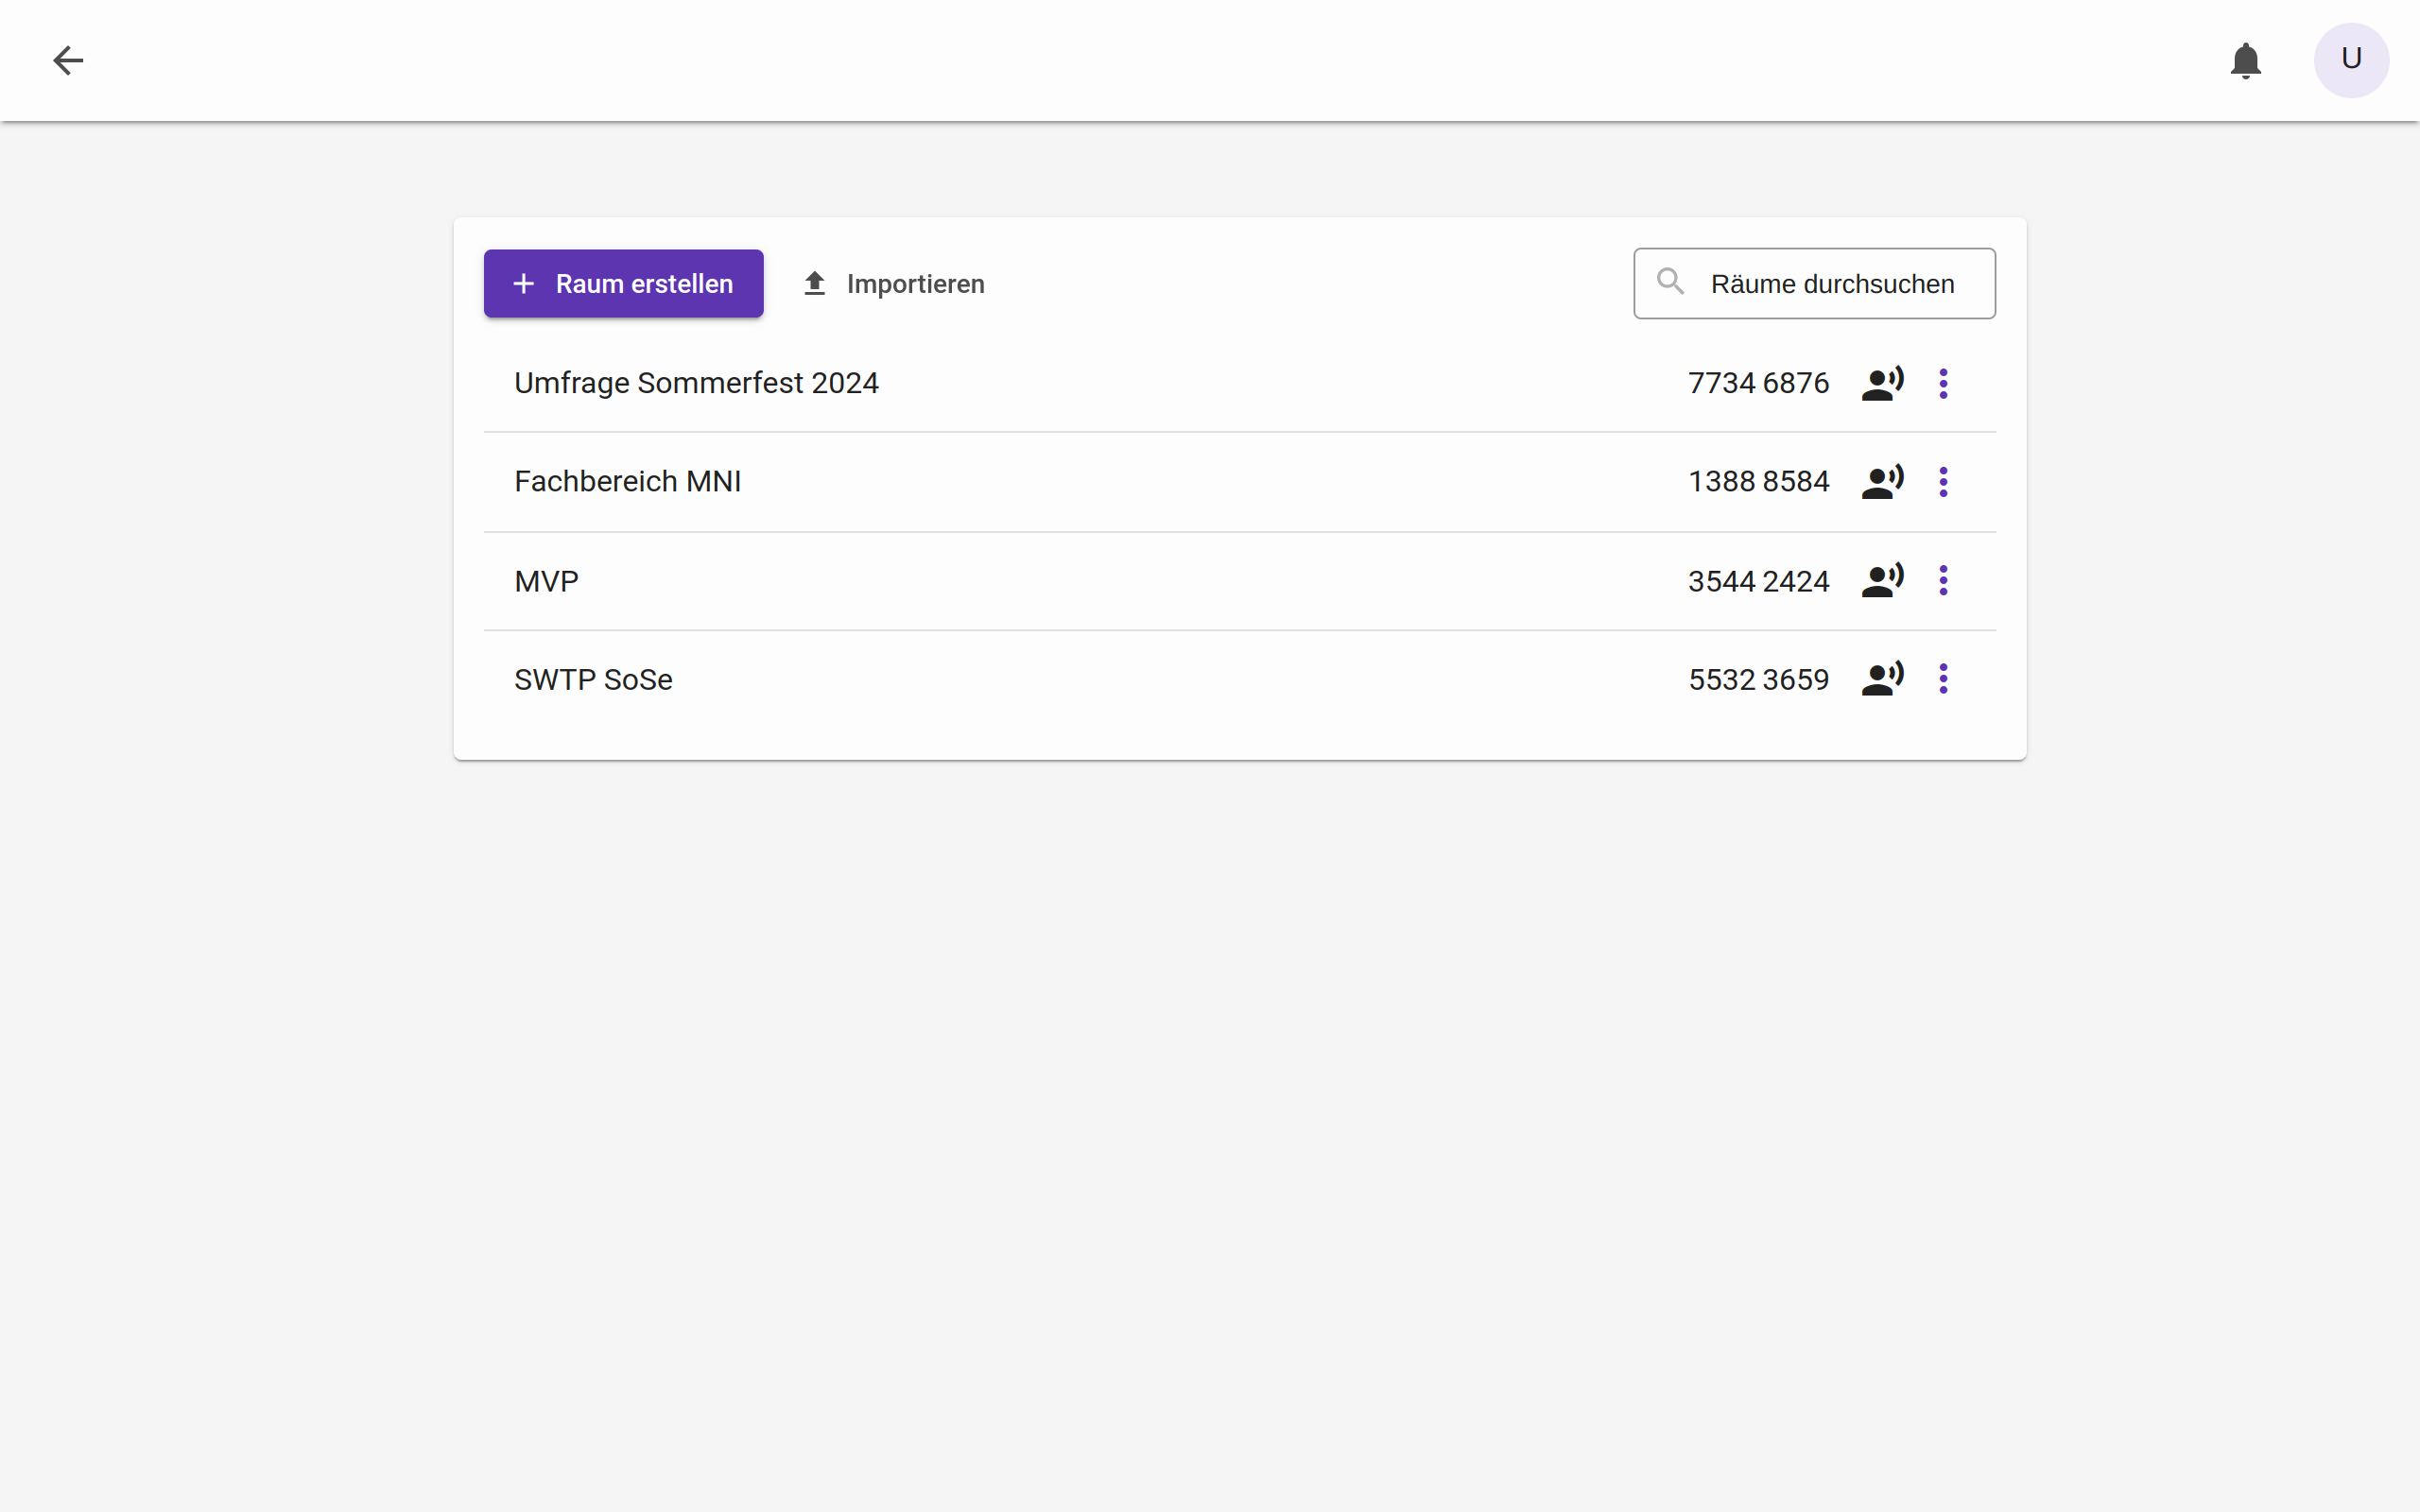Click role icon for SWTP SoSe
The height and width of the screenshot is (1512, 2420).
tap(1882, 679)
